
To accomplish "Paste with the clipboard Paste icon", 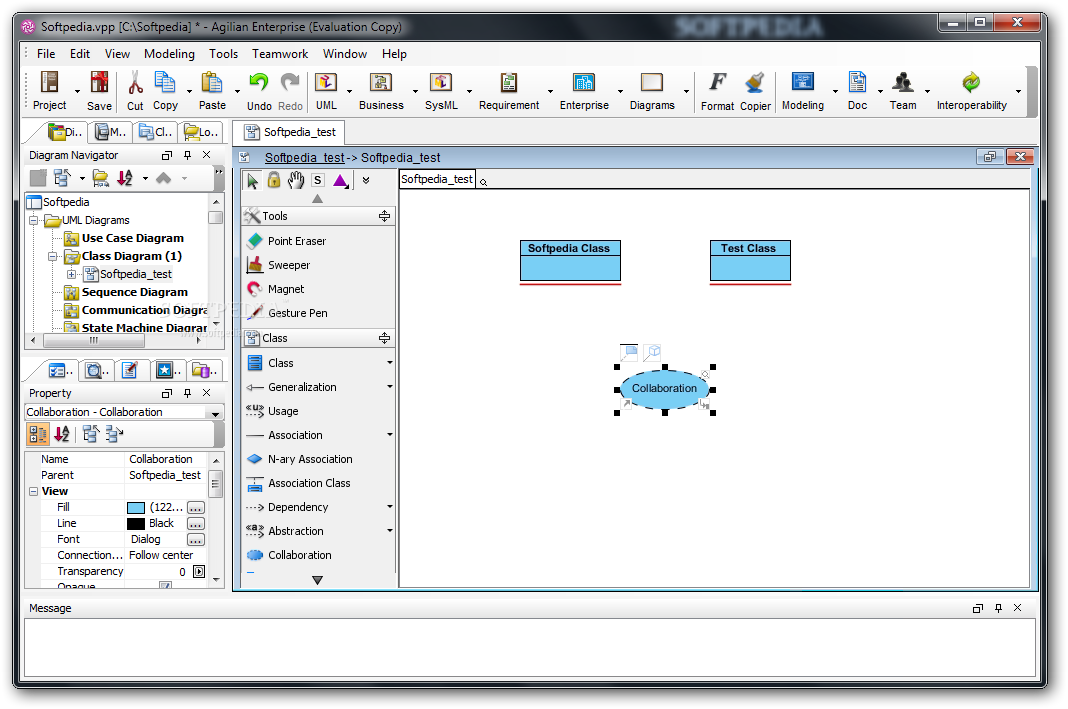I will pos(212,91).
